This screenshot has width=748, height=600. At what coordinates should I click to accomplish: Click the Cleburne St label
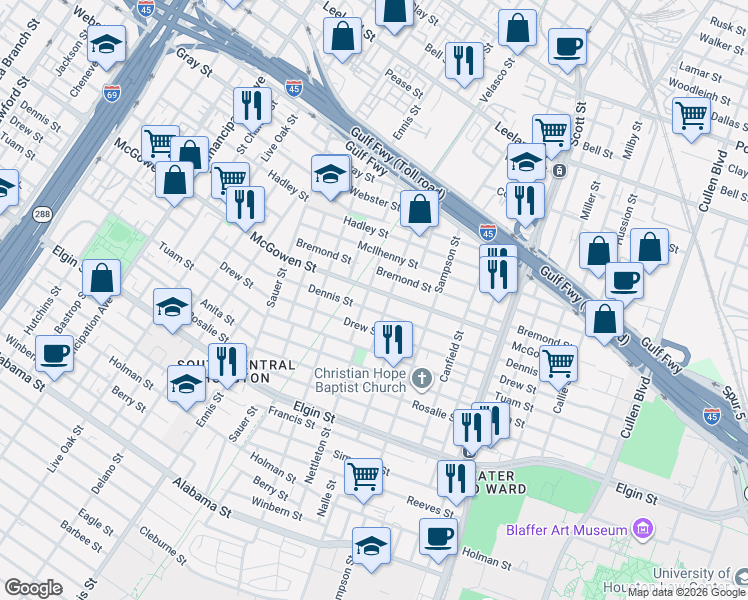coord(163,546)
